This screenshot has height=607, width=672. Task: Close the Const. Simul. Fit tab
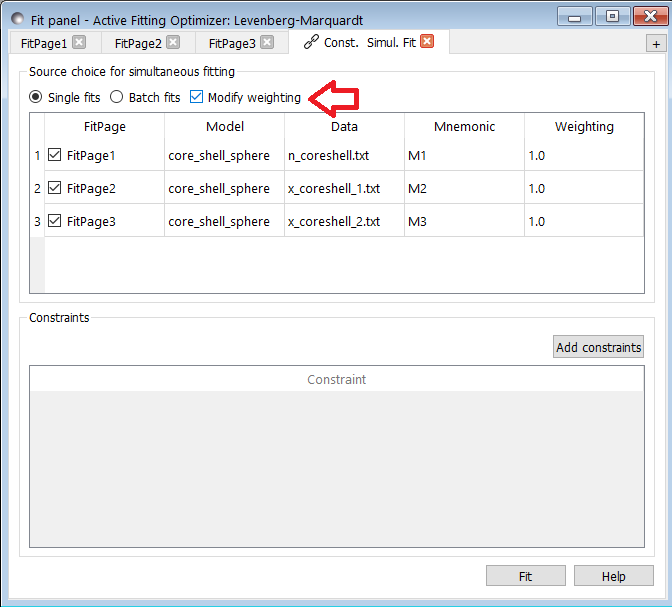427,42
